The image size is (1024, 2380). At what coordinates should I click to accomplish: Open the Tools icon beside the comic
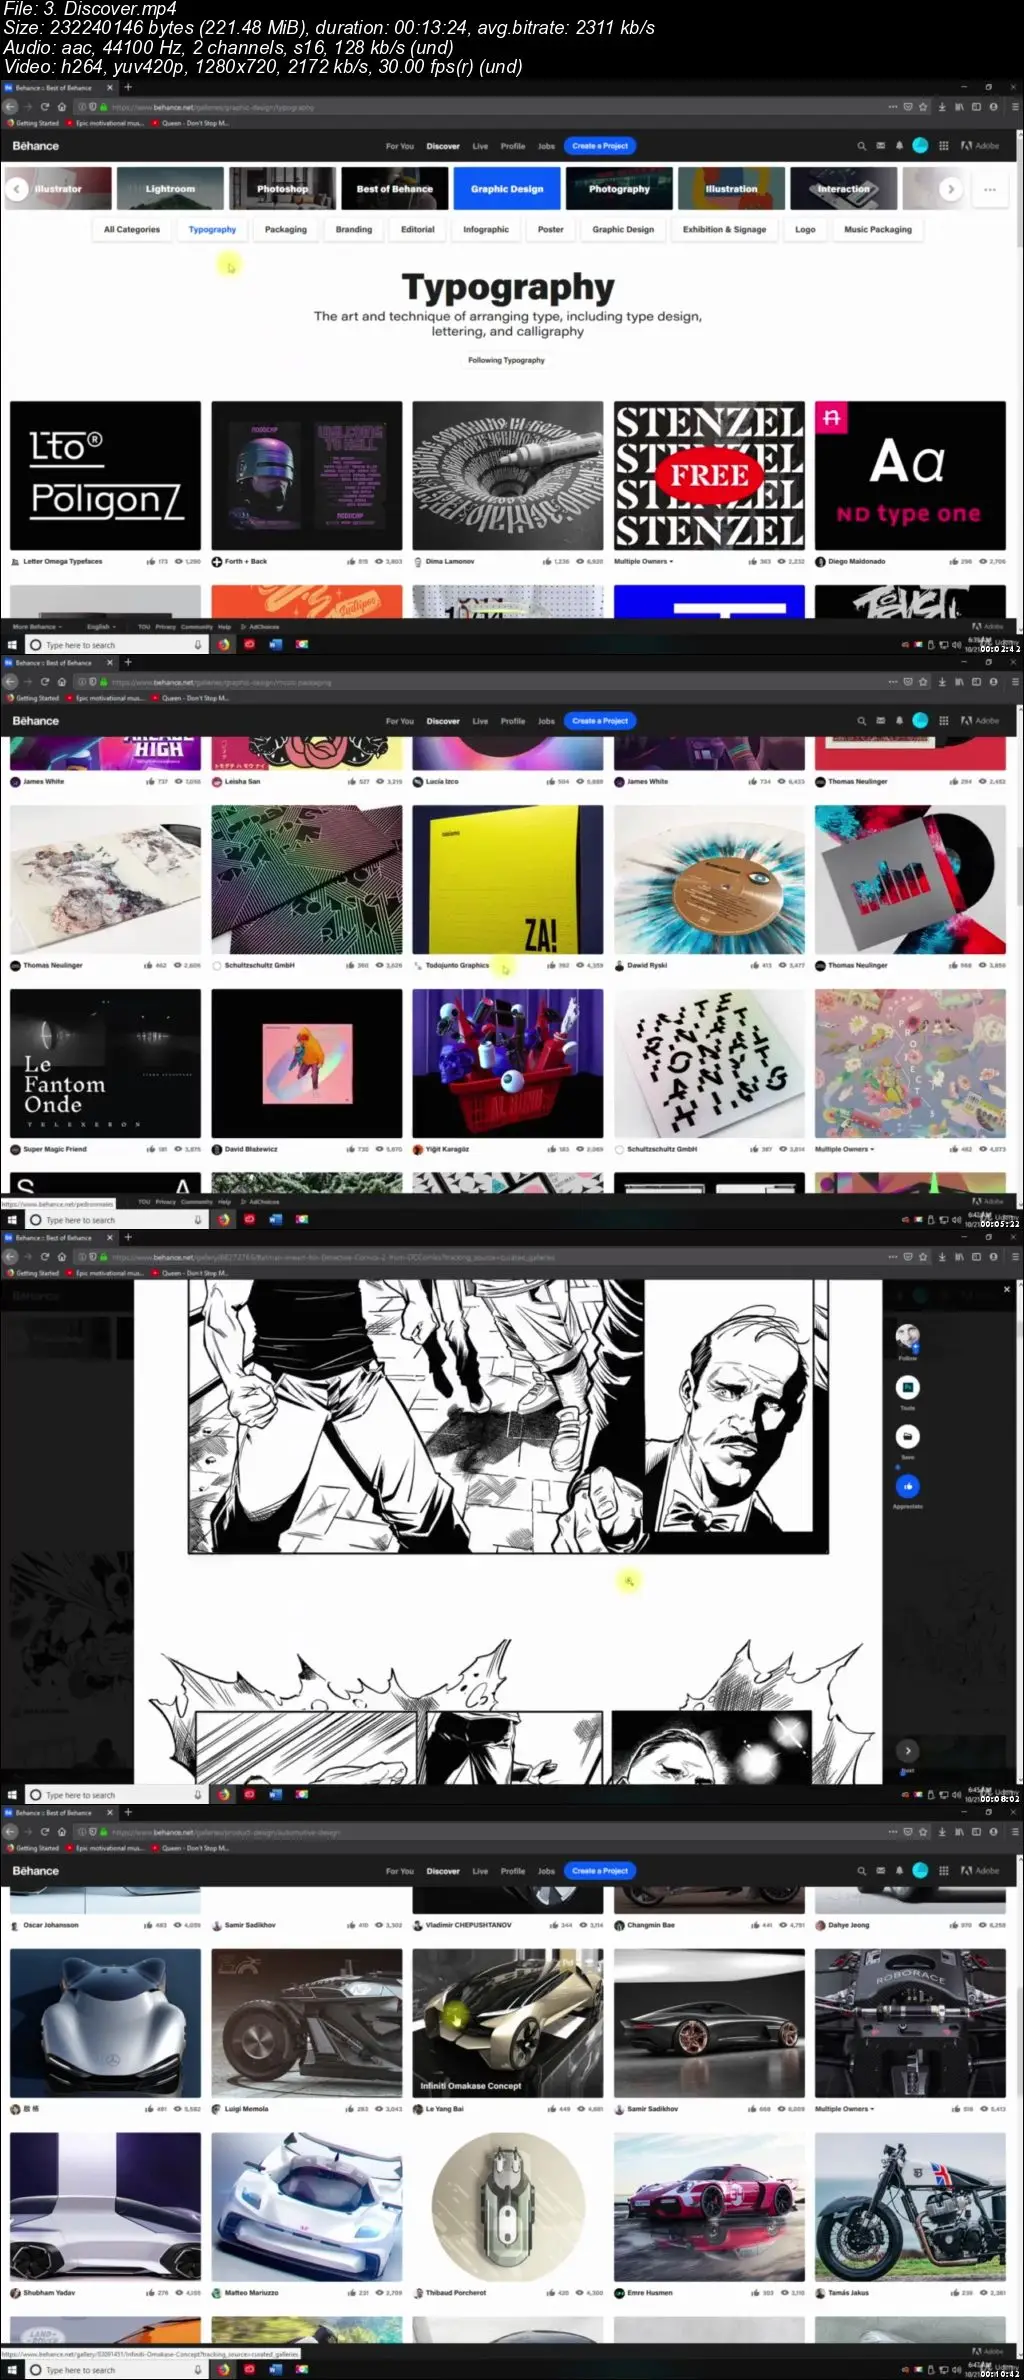click(907, 1387)
